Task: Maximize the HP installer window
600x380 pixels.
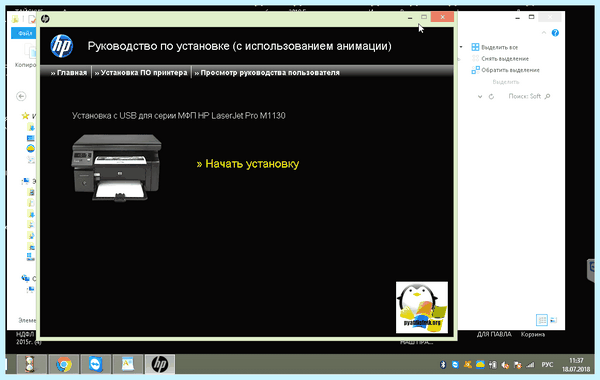Action: (424, 17)
